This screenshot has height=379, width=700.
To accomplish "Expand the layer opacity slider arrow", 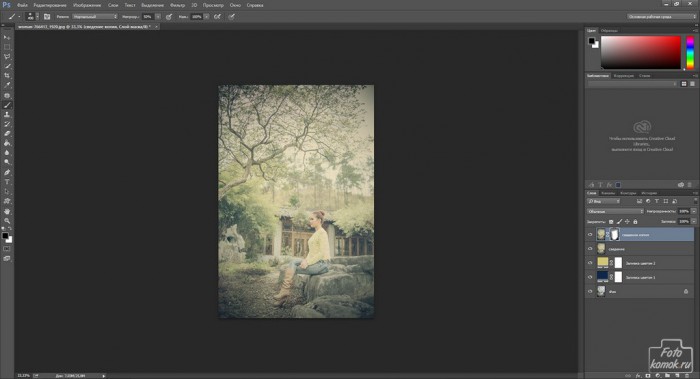I will click(694, 211).
